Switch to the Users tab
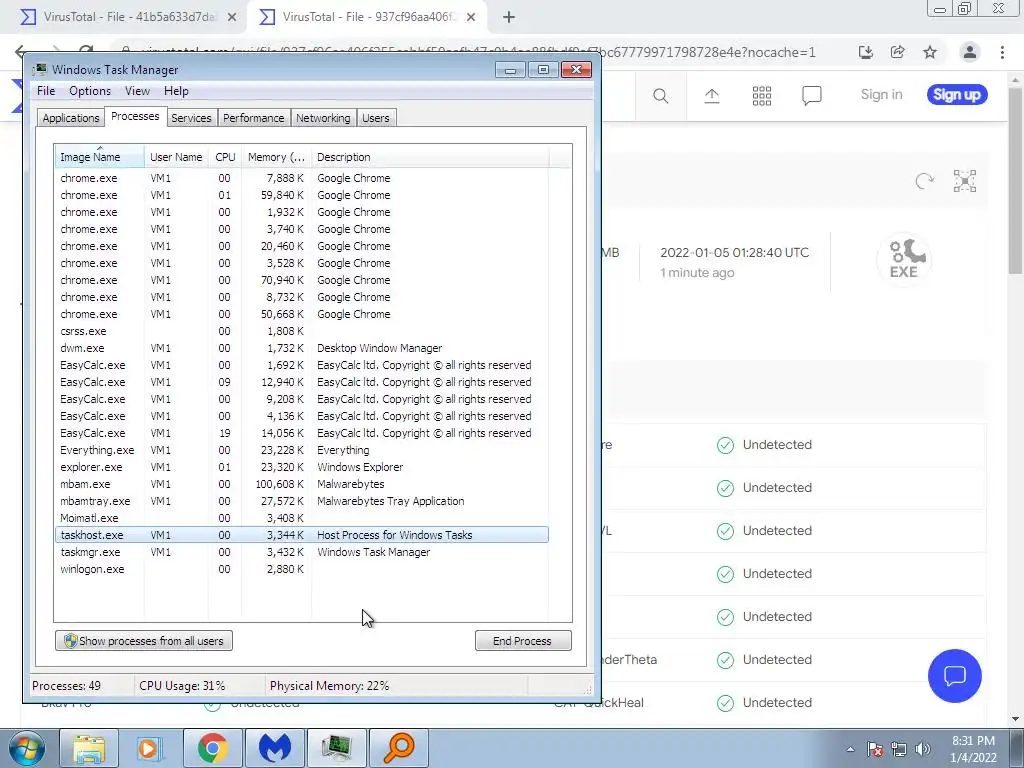 (x=376, y=118)
